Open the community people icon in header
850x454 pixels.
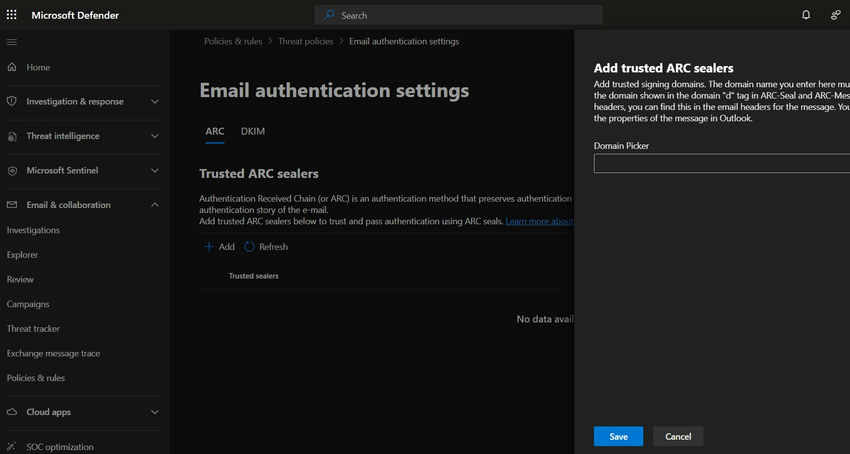coord(835,15)
